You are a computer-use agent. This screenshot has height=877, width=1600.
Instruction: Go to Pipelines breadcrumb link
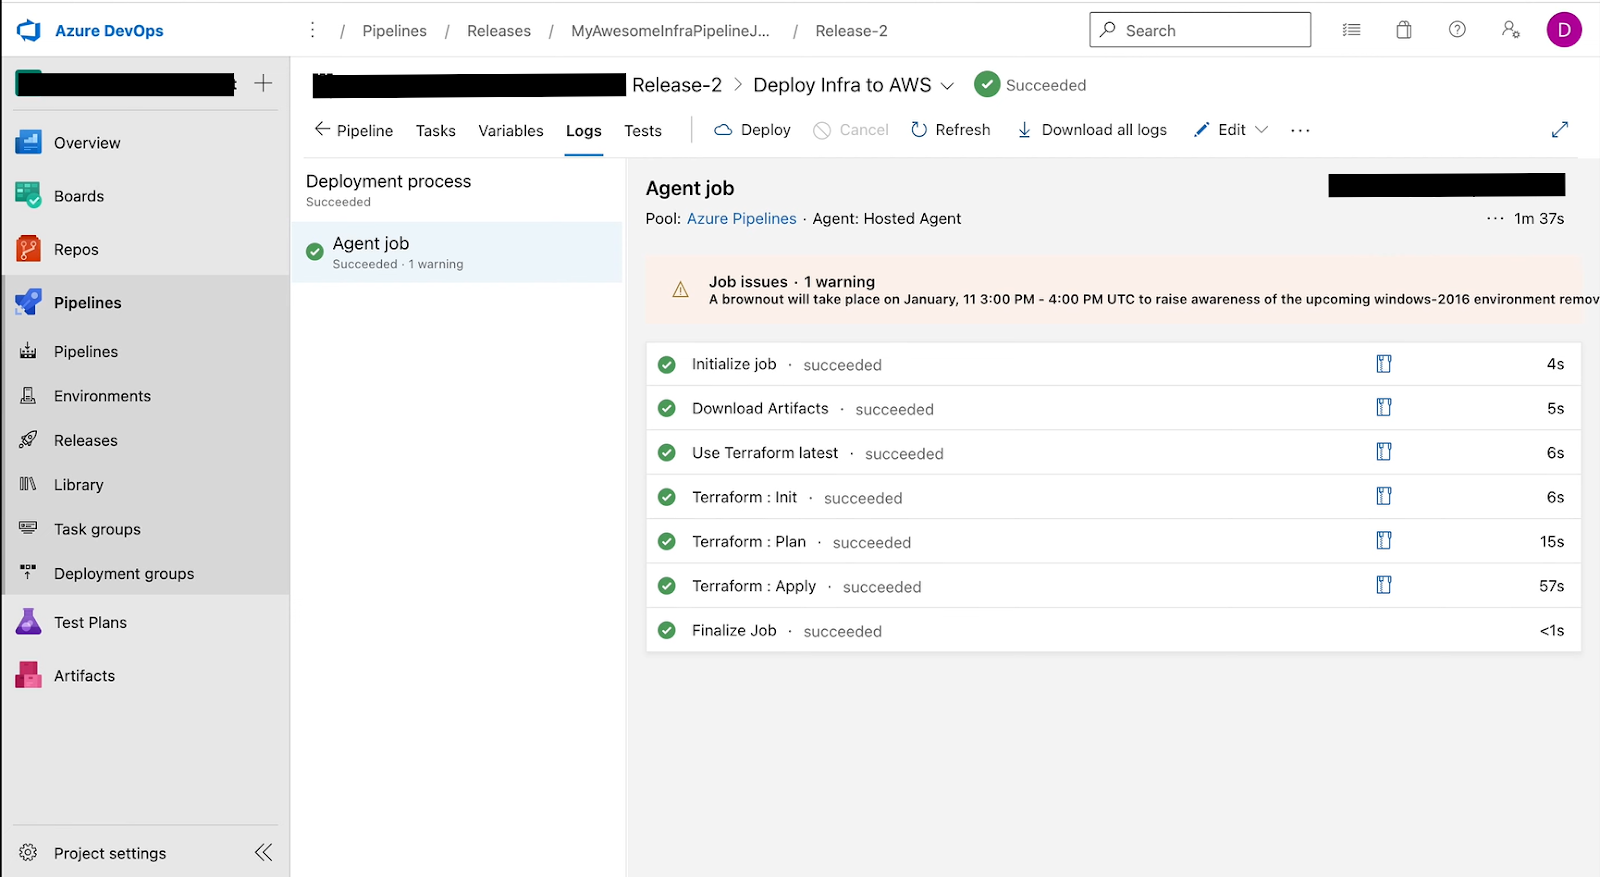tap(395, 31)
